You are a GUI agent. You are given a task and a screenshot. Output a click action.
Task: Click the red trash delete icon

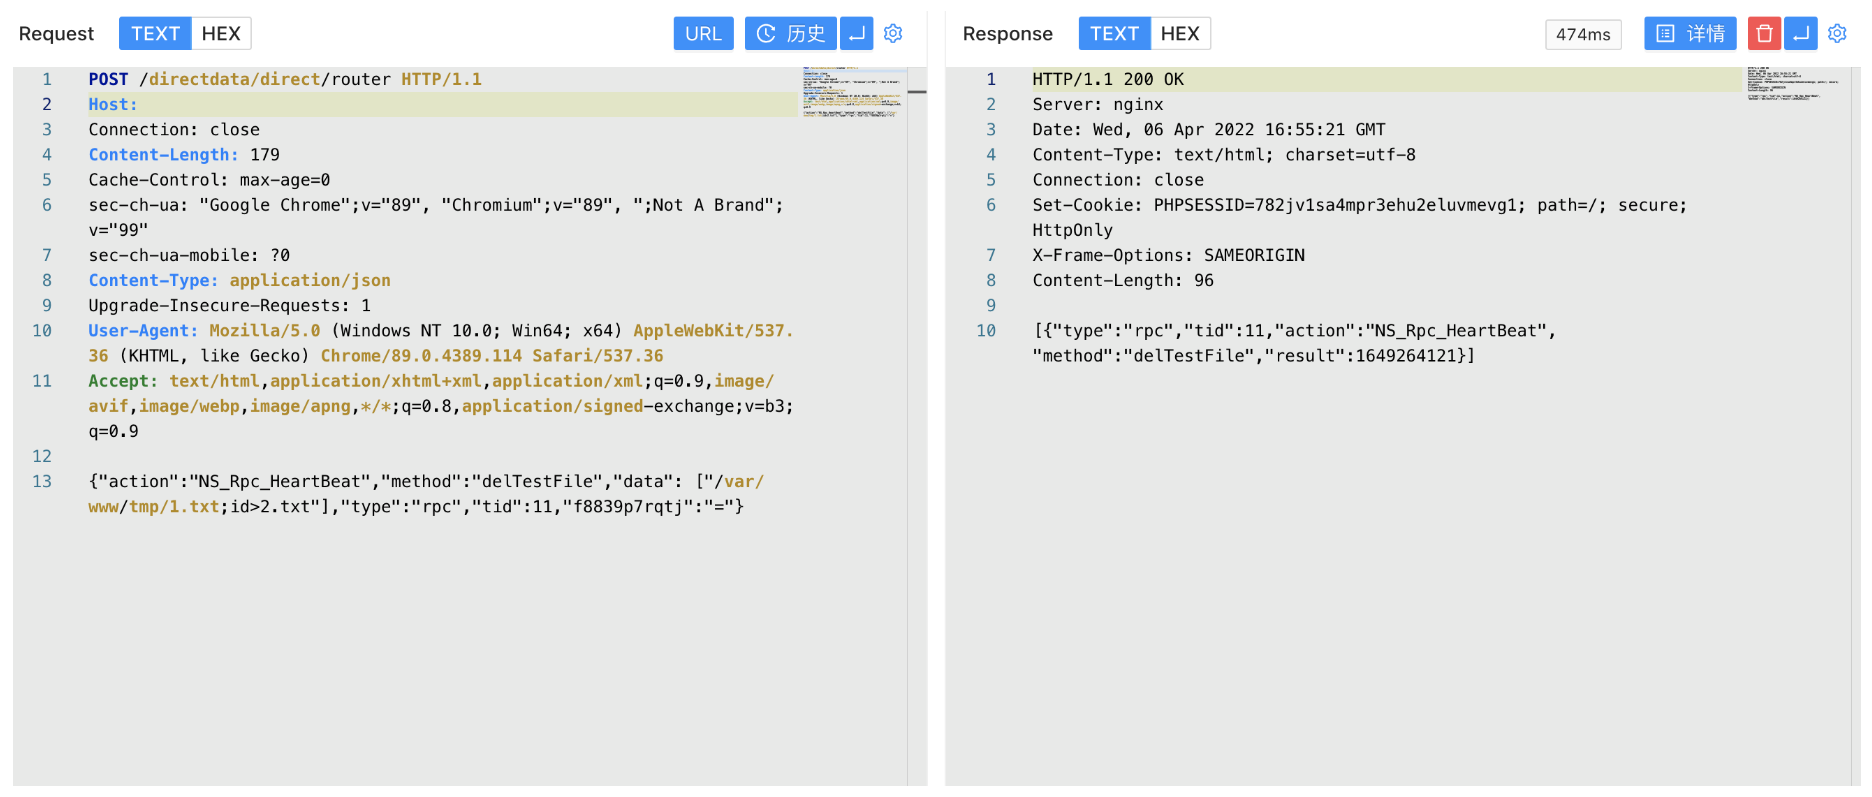coord(1764,34)
